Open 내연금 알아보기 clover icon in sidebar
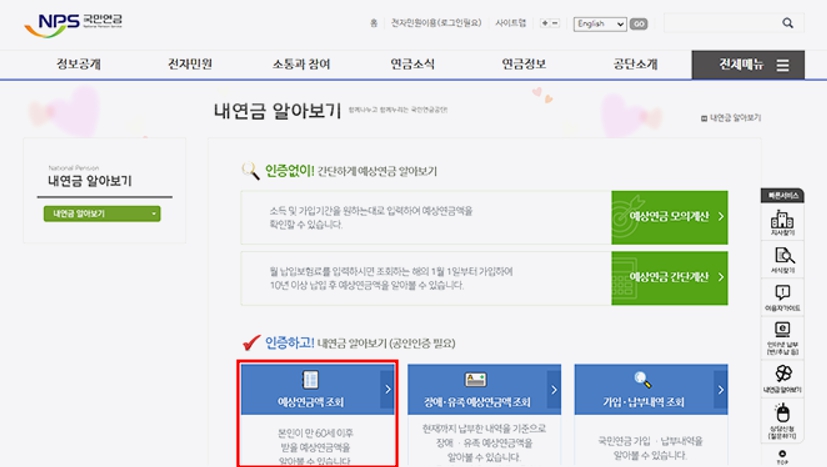Image resolution: width=827 pixels, height=467 pixels. (783, 374)
